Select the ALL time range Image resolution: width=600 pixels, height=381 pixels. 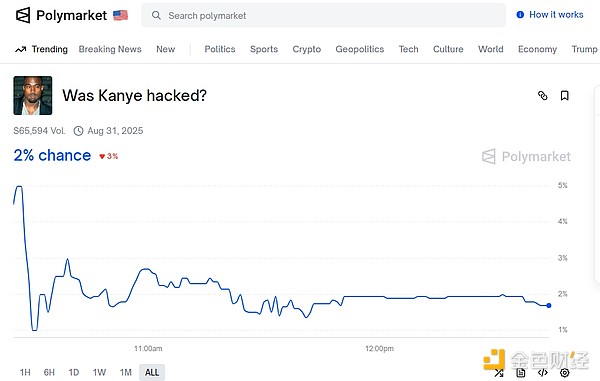[152, 372]
